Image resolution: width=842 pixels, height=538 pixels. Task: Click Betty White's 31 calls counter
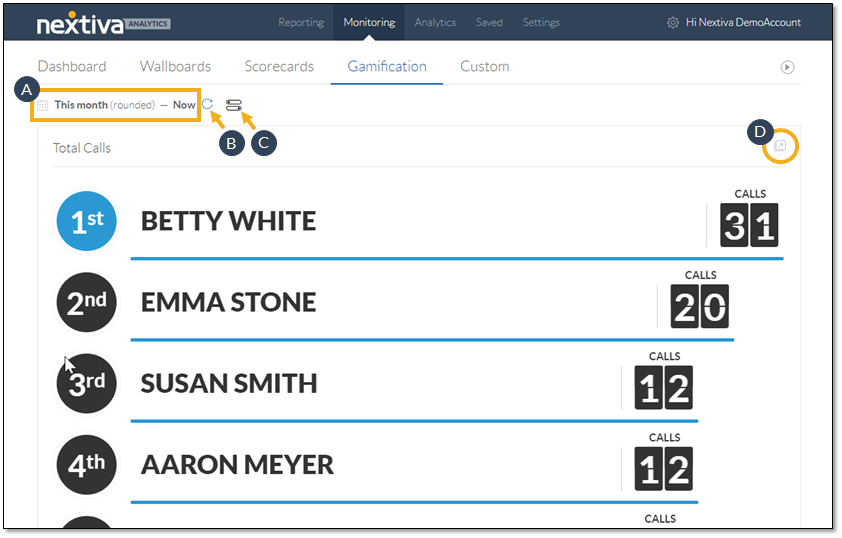pos(749,225)
